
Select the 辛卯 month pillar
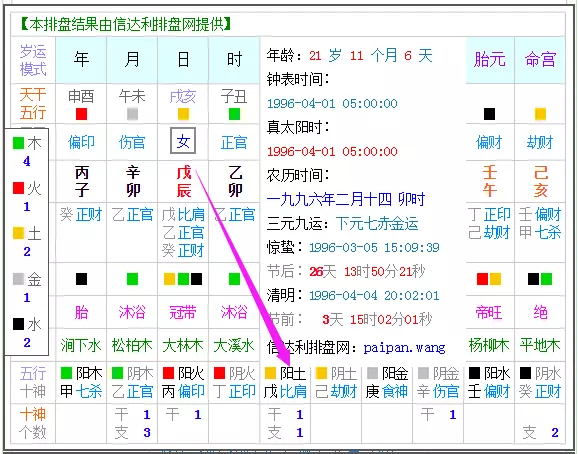pos(133,182)
